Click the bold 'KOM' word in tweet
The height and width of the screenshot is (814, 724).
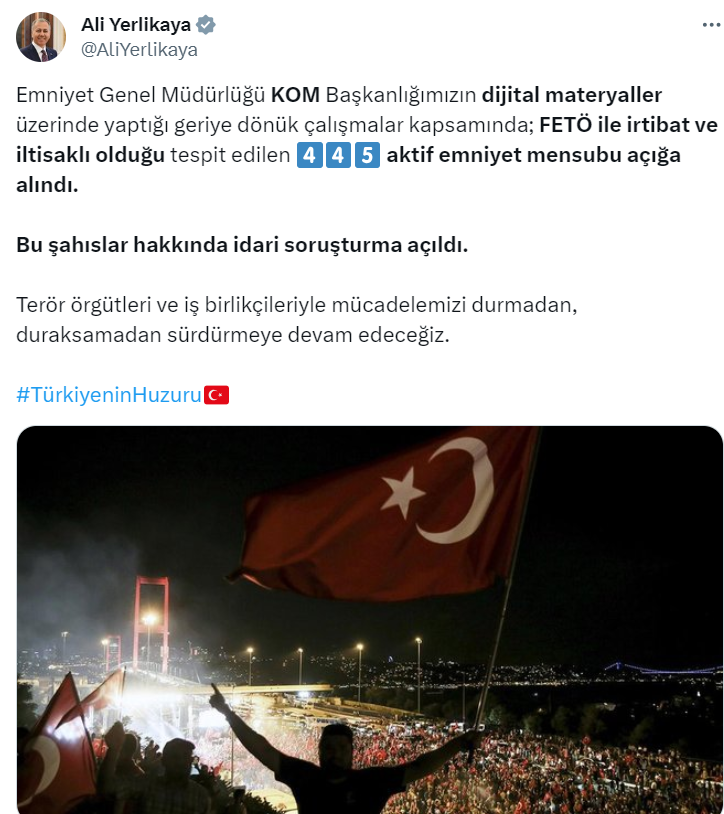click(295, 95)
